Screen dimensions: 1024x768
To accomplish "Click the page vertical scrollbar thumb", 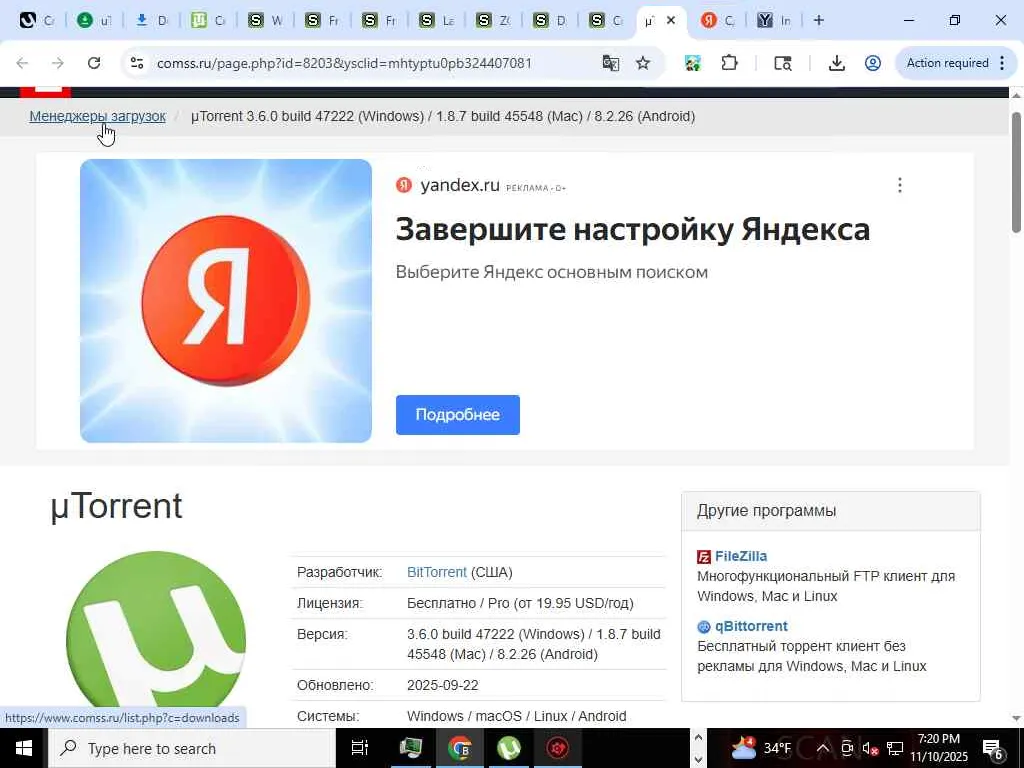I will pos(1016,172).
